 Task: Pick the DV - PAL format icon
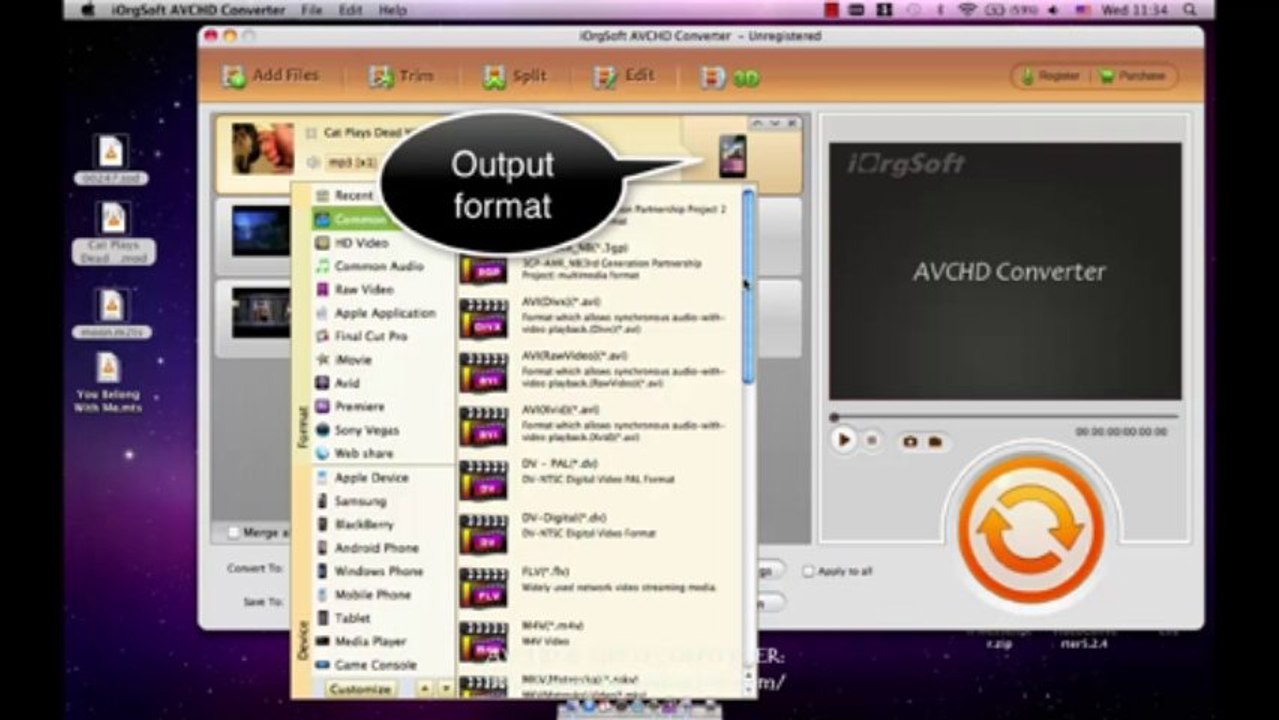tap(484, 481)
